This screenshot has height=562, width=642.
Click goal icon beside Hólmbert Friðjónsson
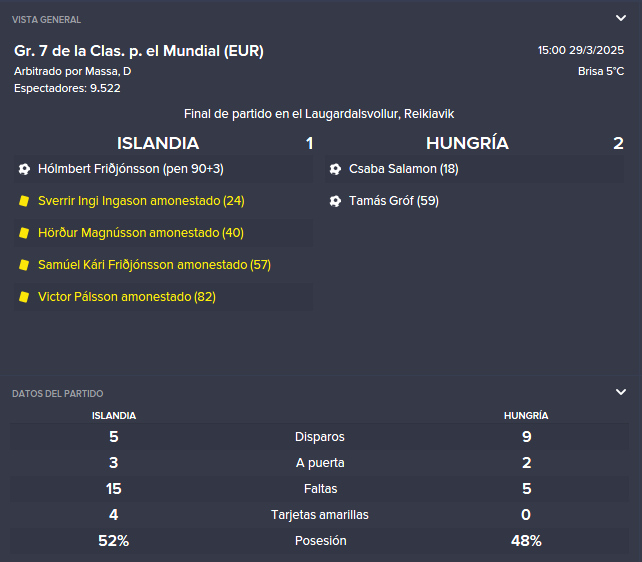point(24,169)
